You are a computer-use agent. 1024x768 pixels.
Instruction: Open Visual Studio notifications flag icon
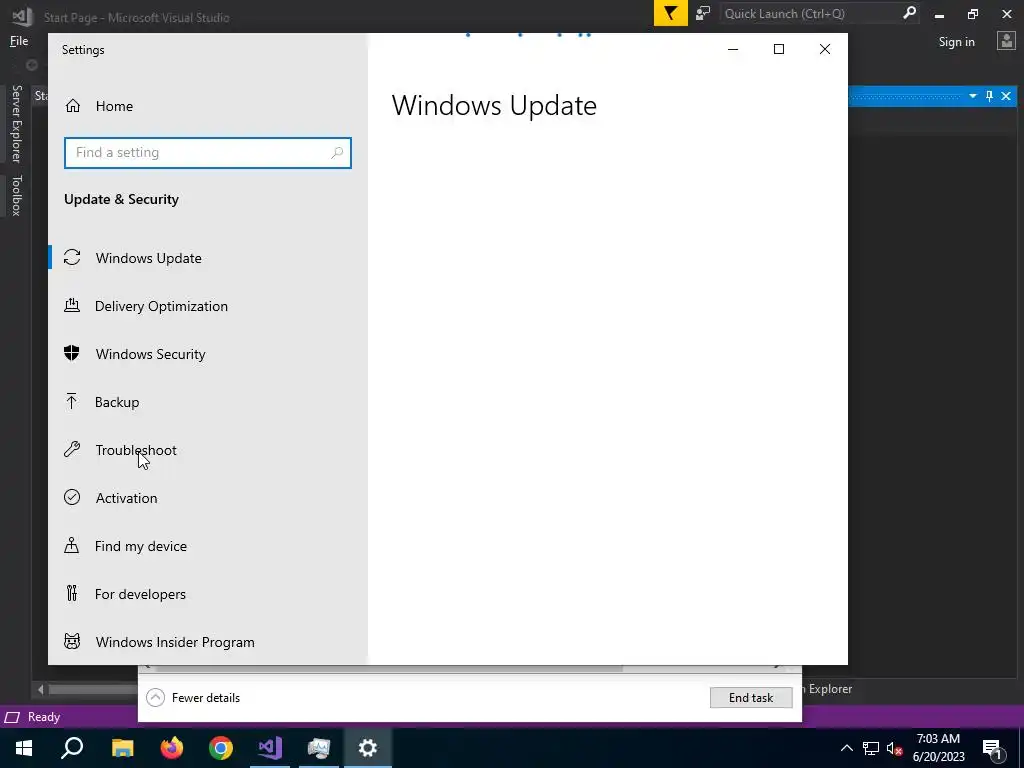pyautogui.click(x=671, y=13)
